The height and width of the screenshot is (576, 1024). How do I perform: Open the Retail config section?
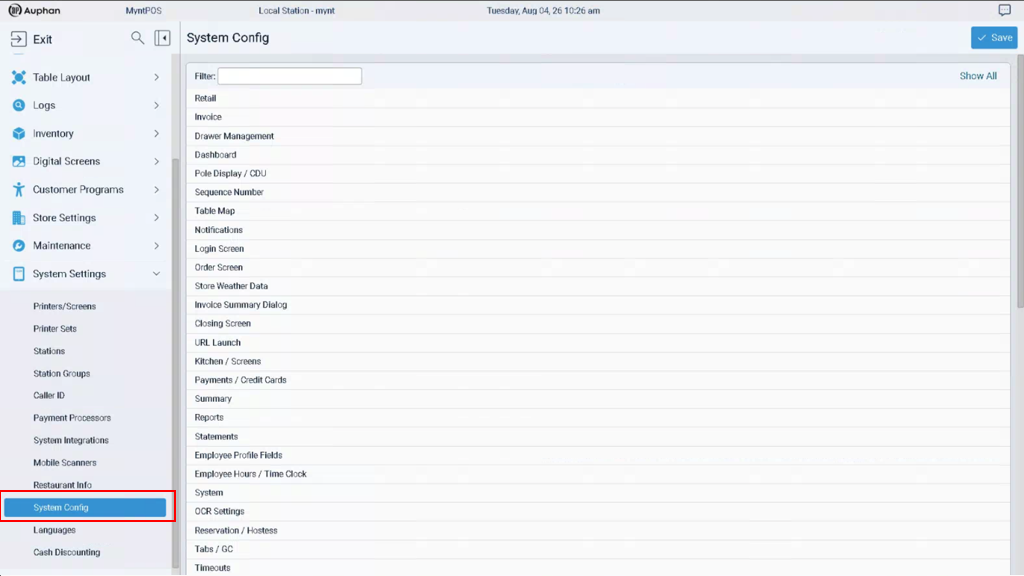(x=598, y=98)
